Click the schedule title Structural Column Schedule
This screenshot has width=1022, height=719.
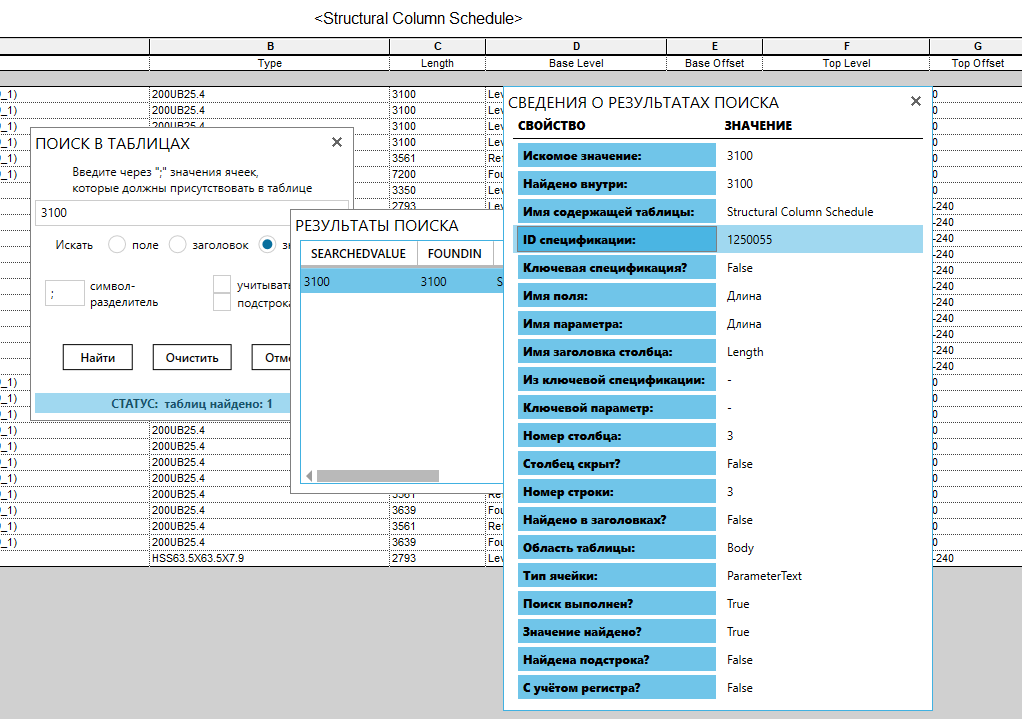(418, 18)
